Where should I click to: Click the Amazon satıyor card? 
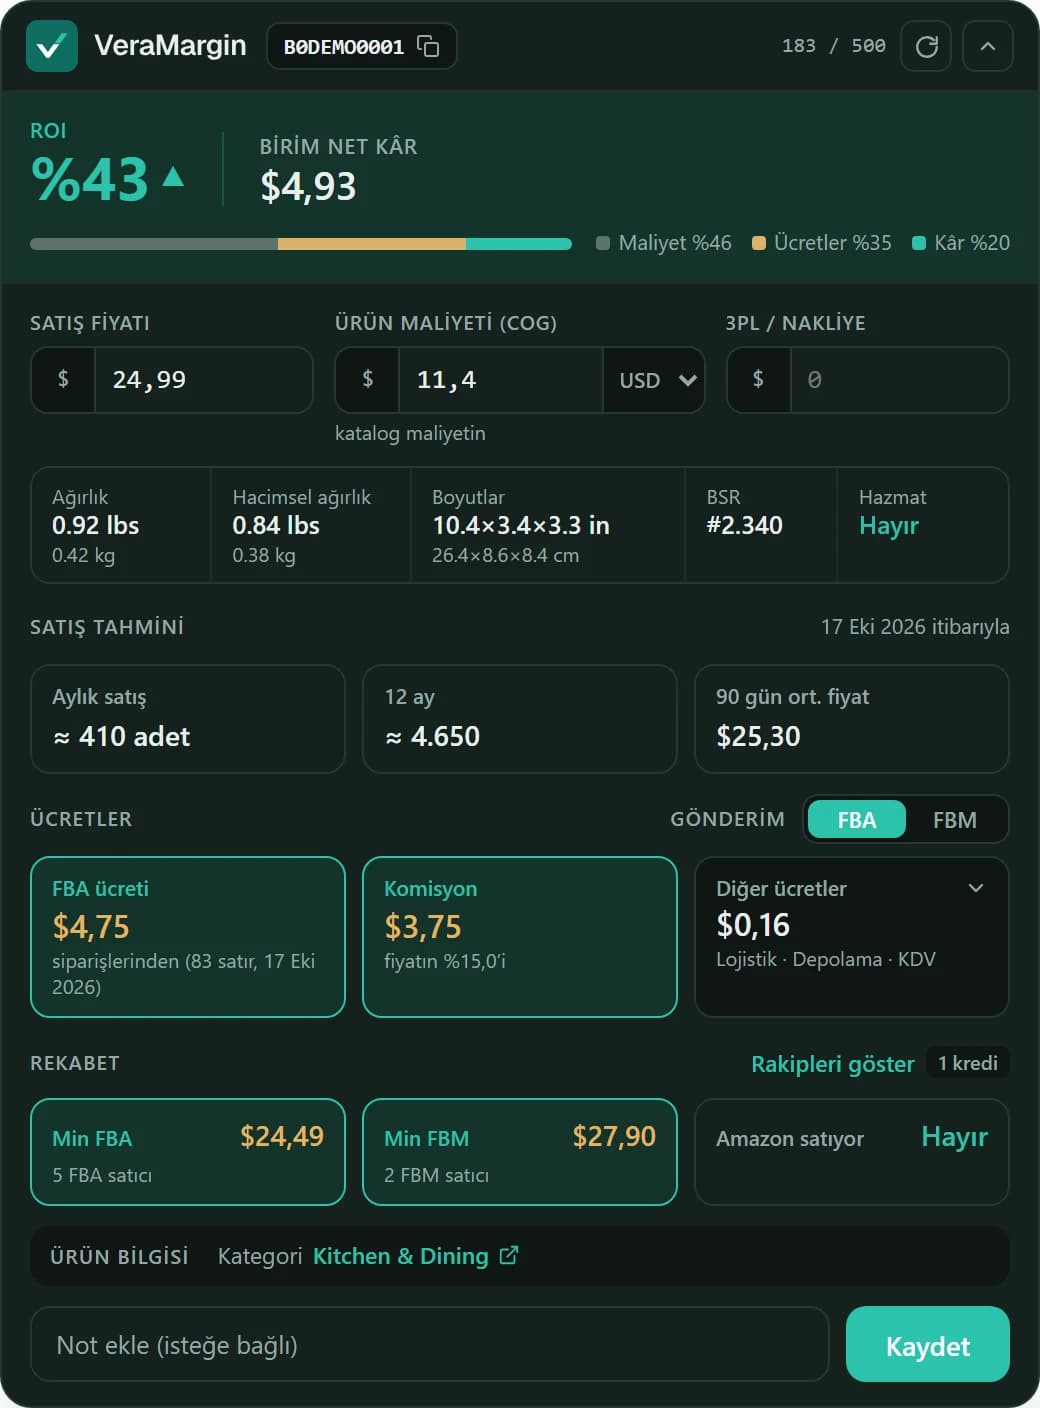pos(852,1152)
